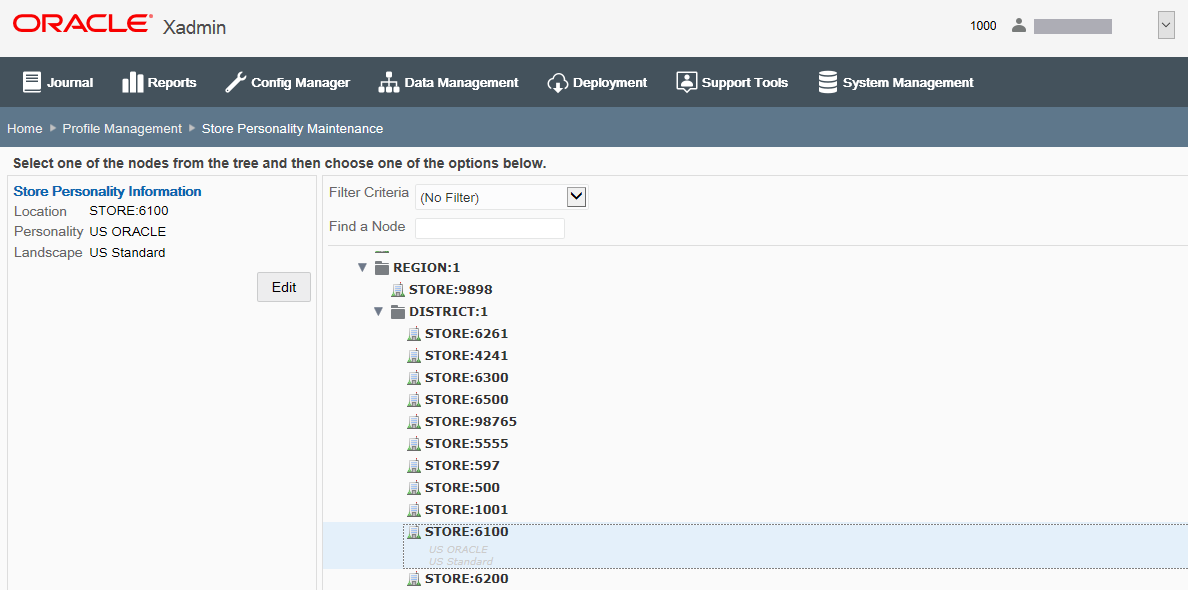Click the Edit button

click(284, 287)
